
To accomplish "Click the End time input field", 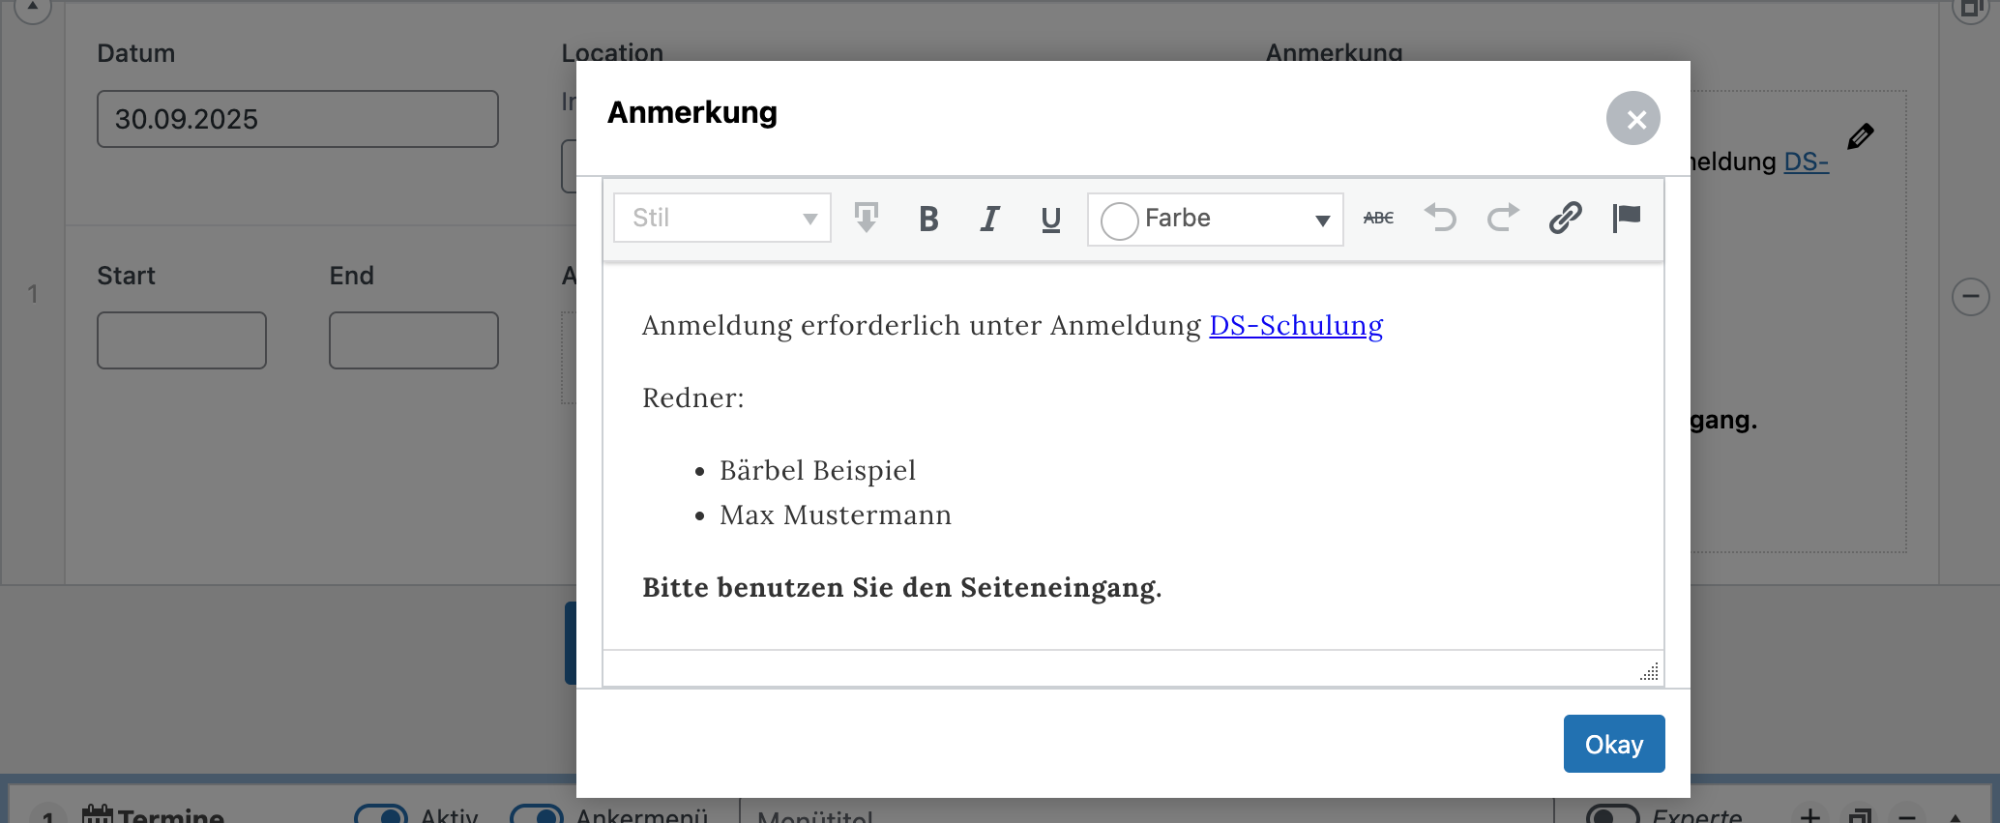I will [x=413, y=340].
